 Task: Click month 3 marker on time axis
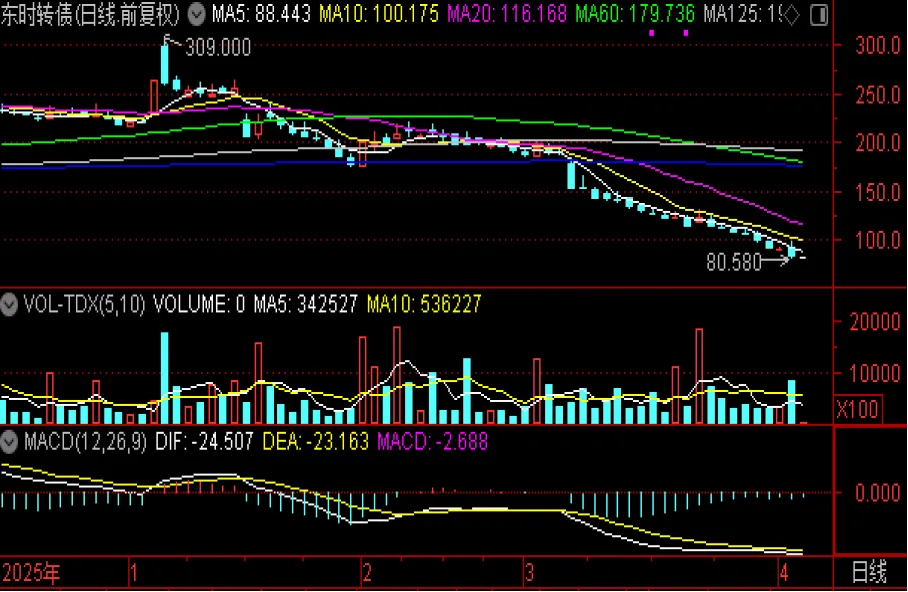[x=529, y=573]
